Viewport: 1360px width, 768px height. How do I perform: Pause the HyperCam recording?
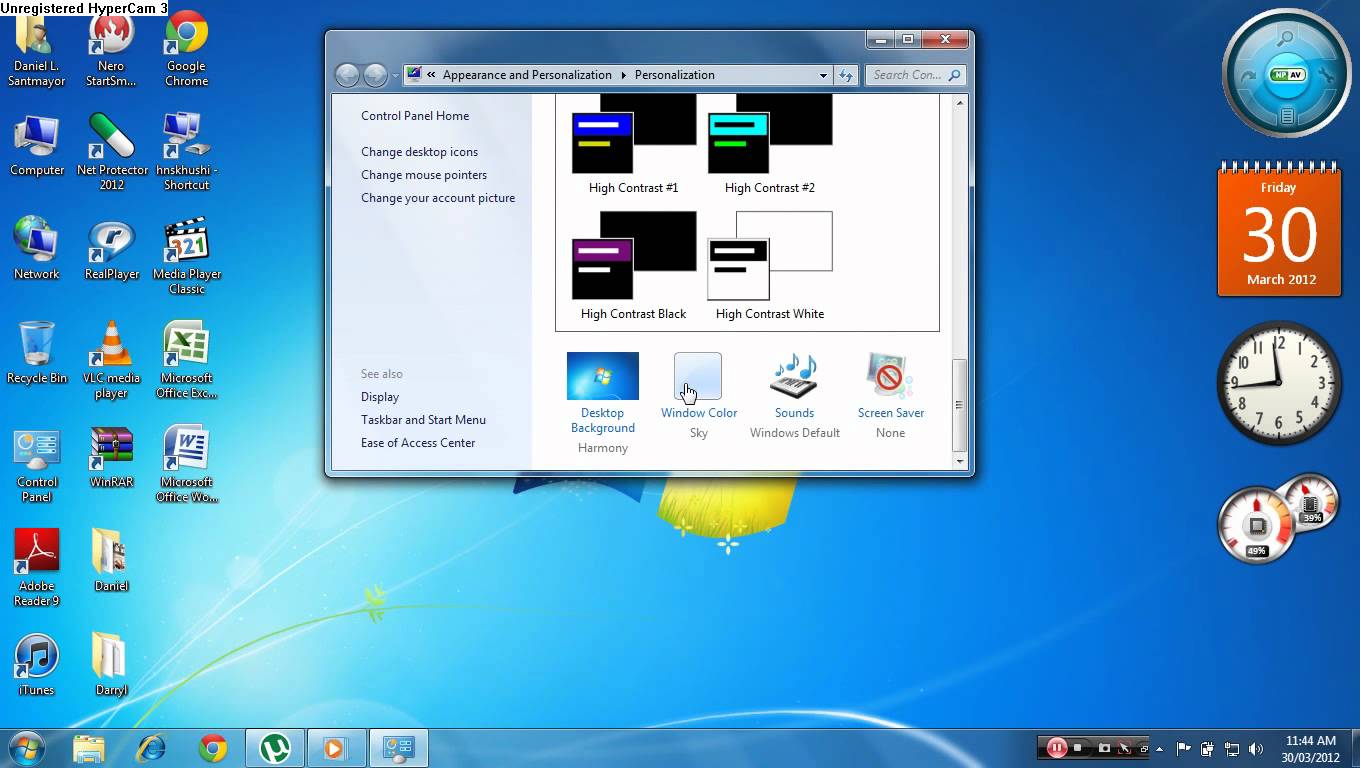point(1057,747)
